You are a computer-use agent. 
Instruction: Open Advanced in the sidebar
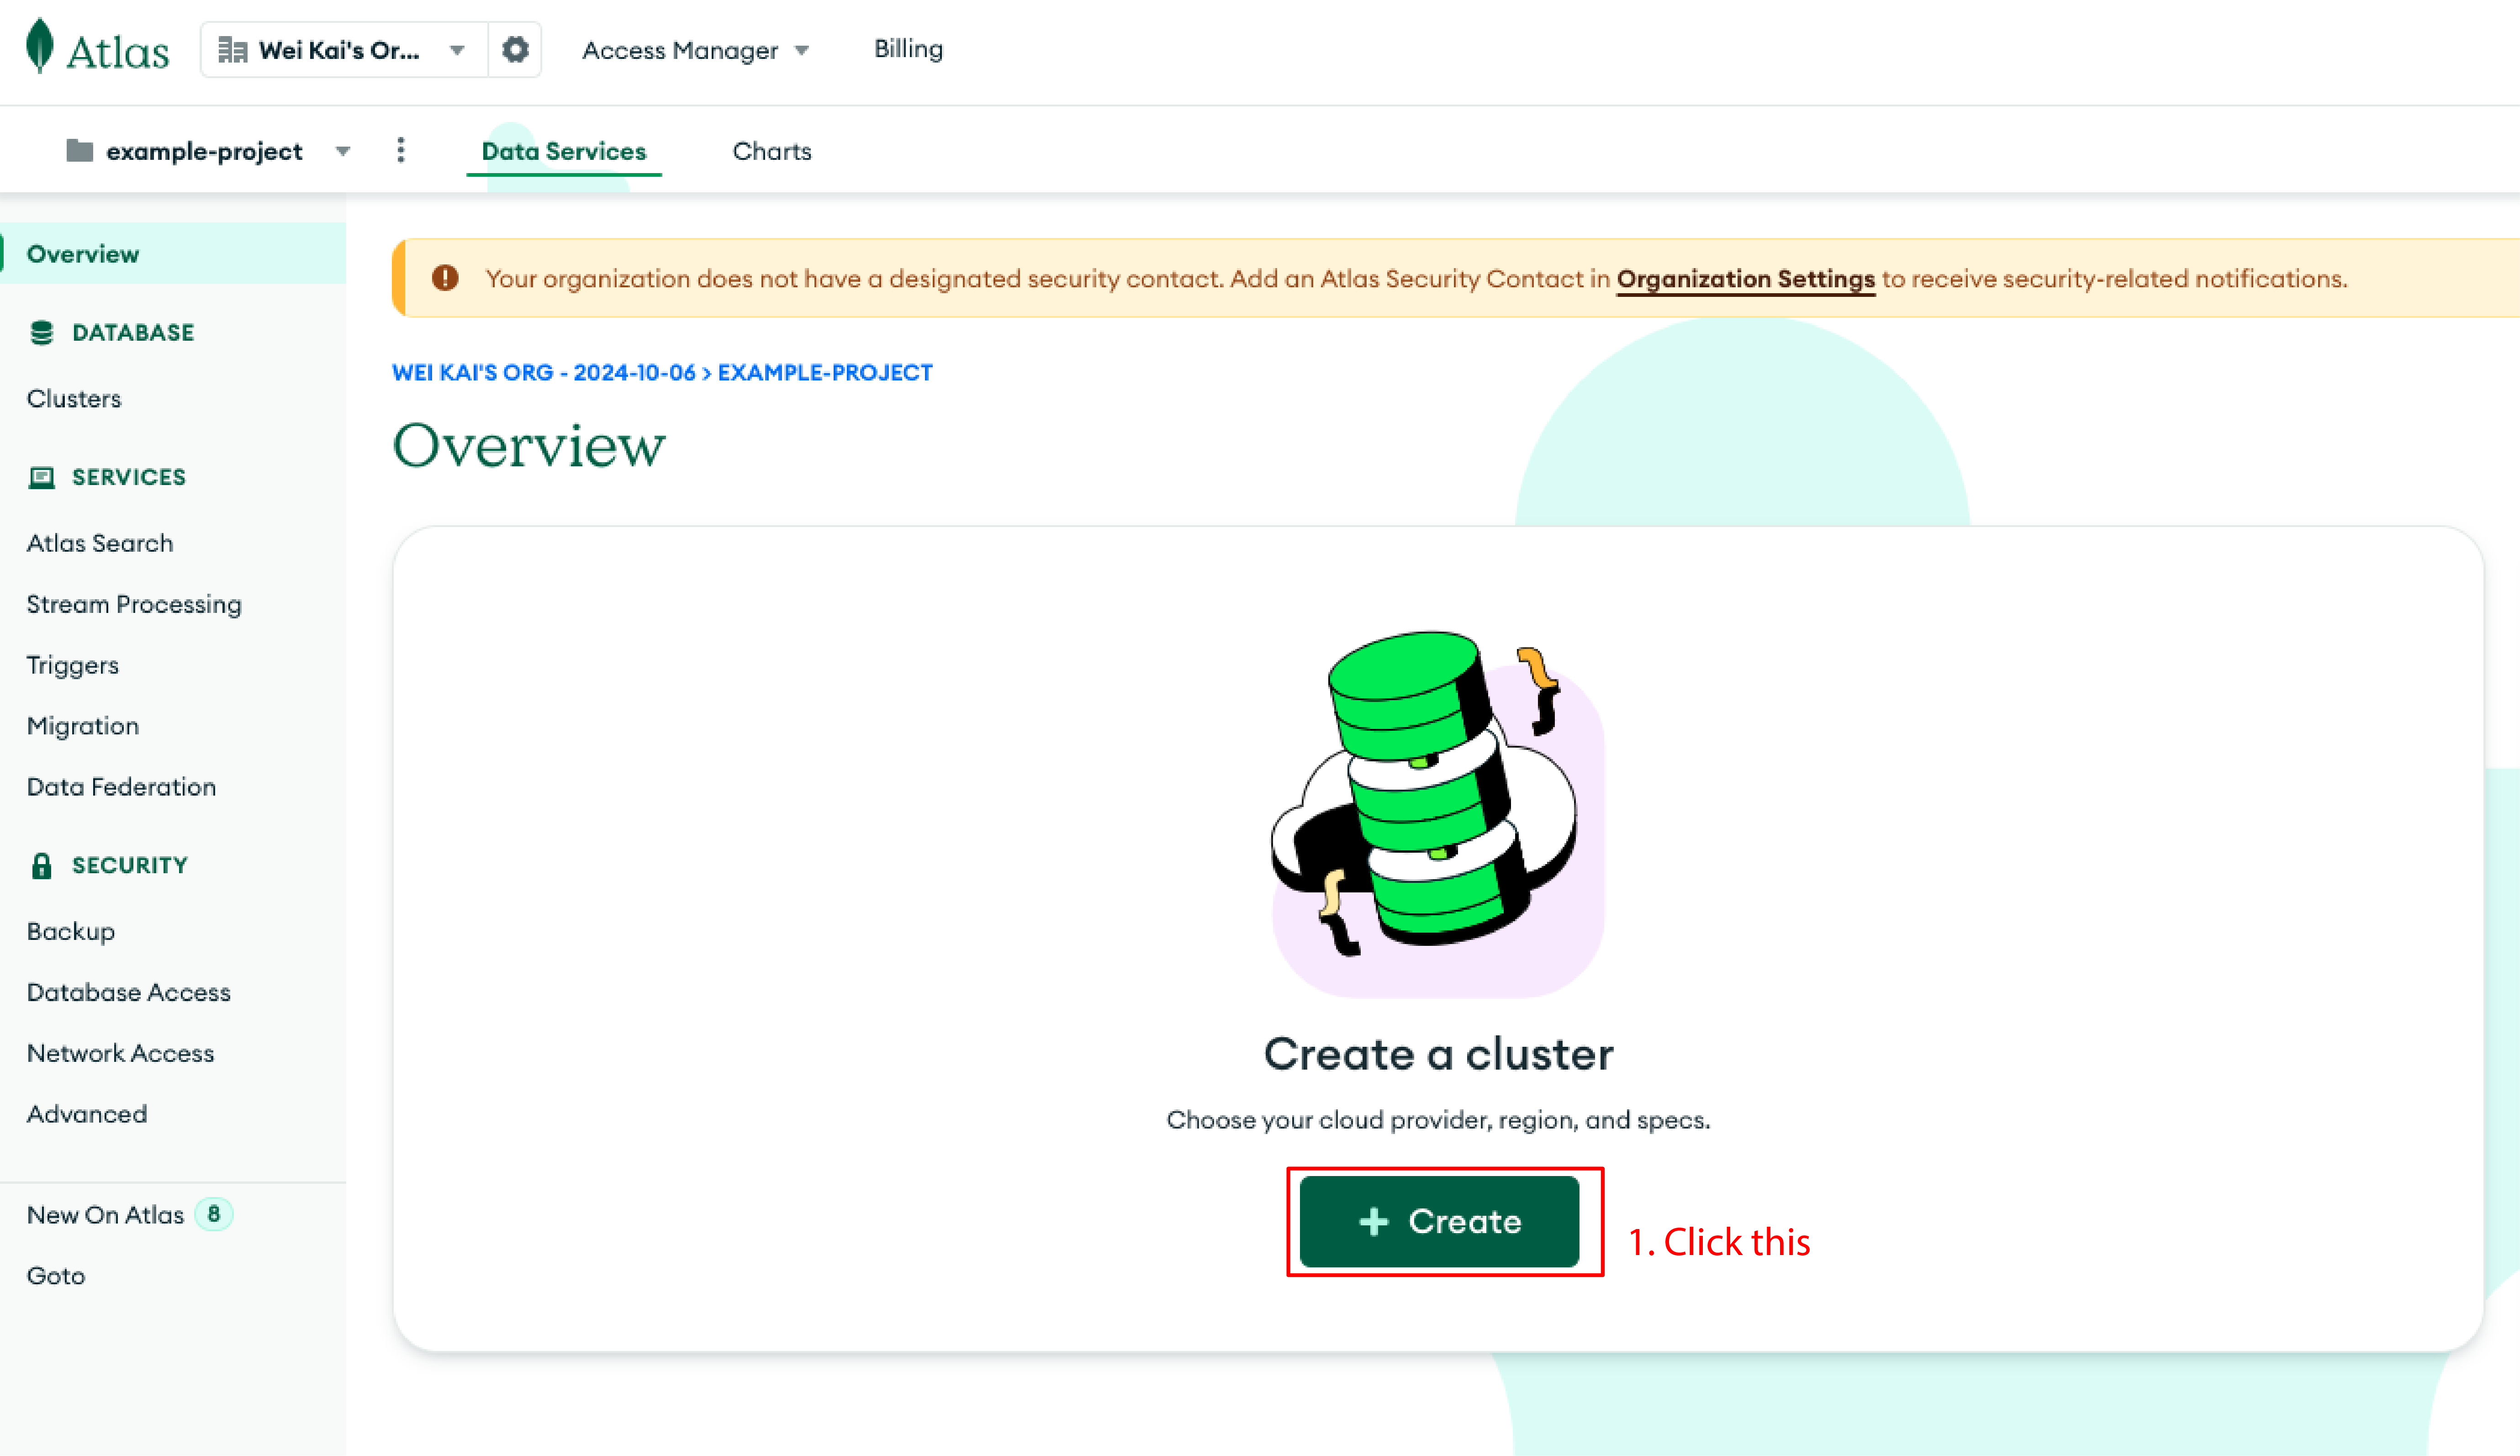pyautogui.click(x=87, y=1114)
